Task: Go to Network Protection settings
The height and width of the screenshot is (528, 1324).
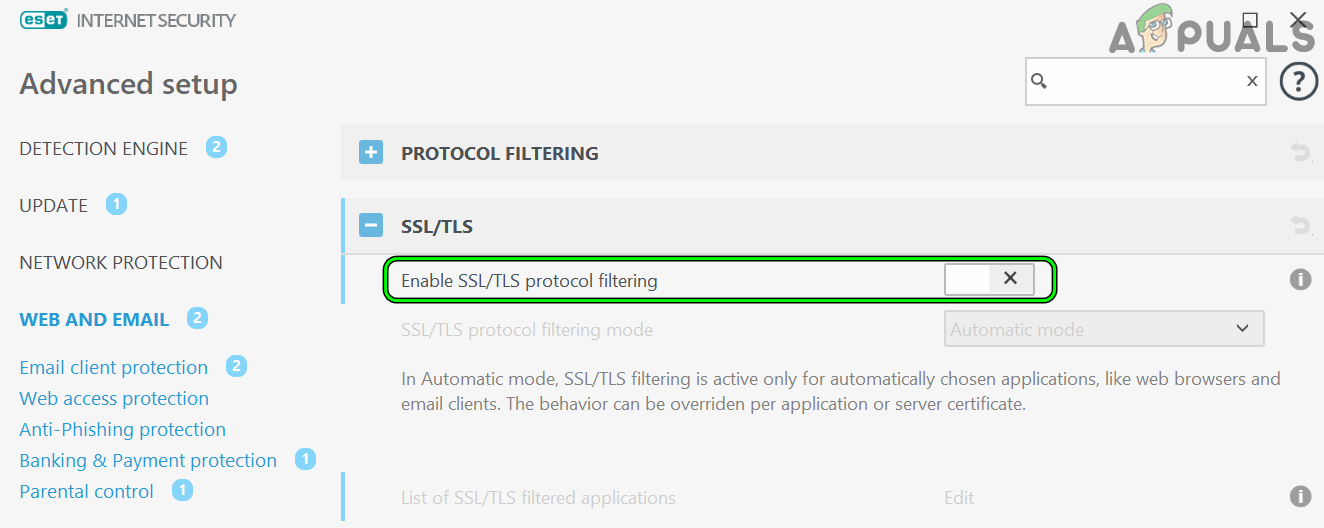Action: (121, 263)
